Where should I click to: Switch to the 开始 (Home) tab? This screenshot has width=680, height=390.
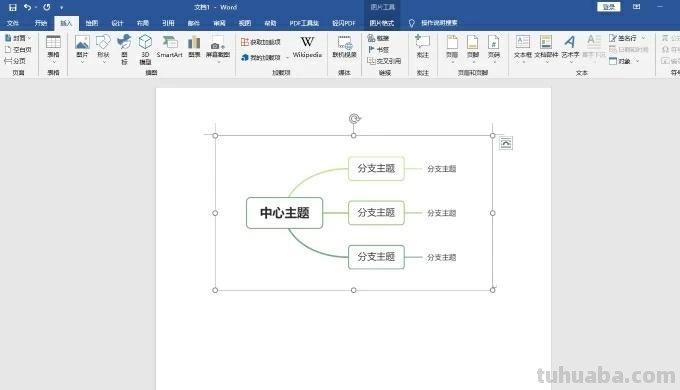41,23
